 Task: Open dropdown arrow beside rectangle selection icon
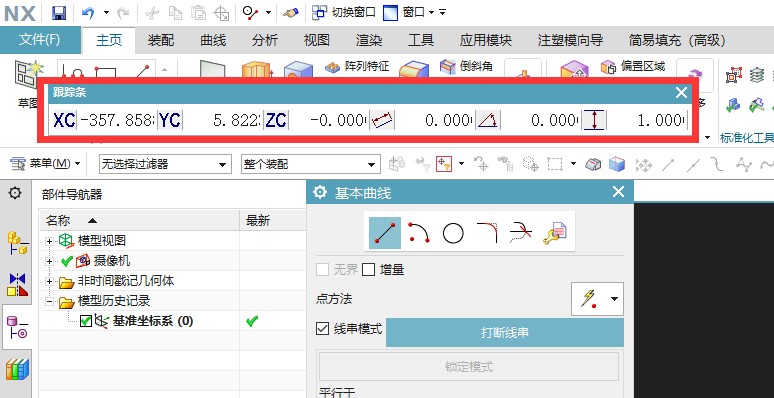(573, 163)
